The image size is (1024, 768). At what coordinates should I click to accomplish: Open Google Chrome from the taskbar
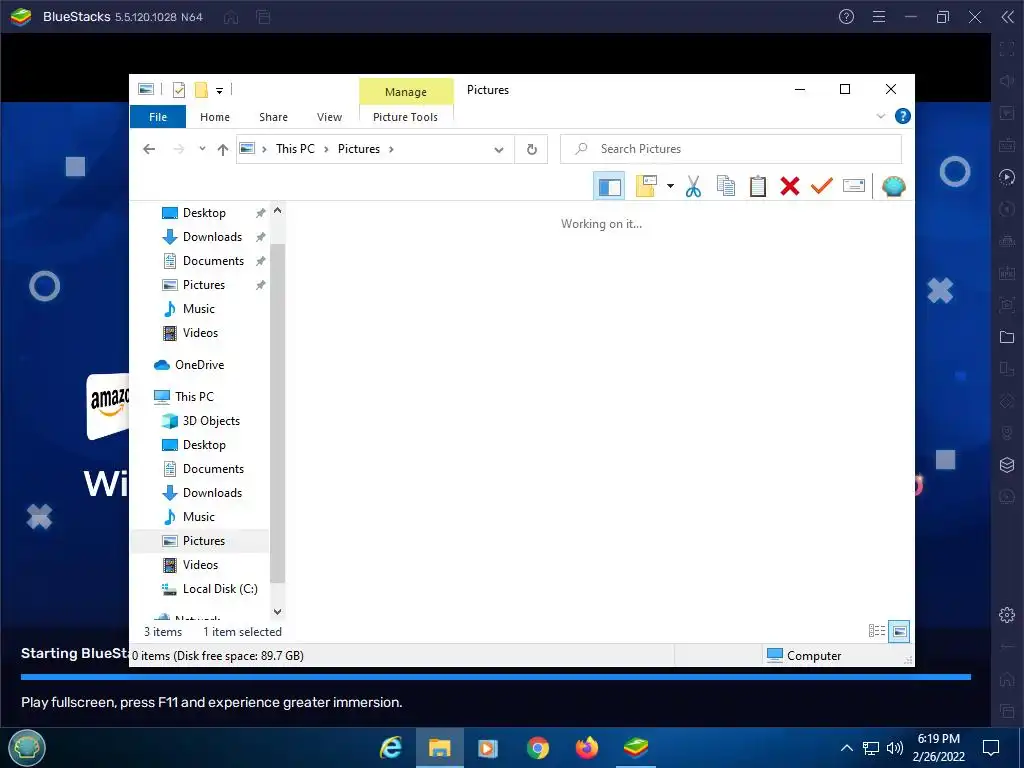537,747
